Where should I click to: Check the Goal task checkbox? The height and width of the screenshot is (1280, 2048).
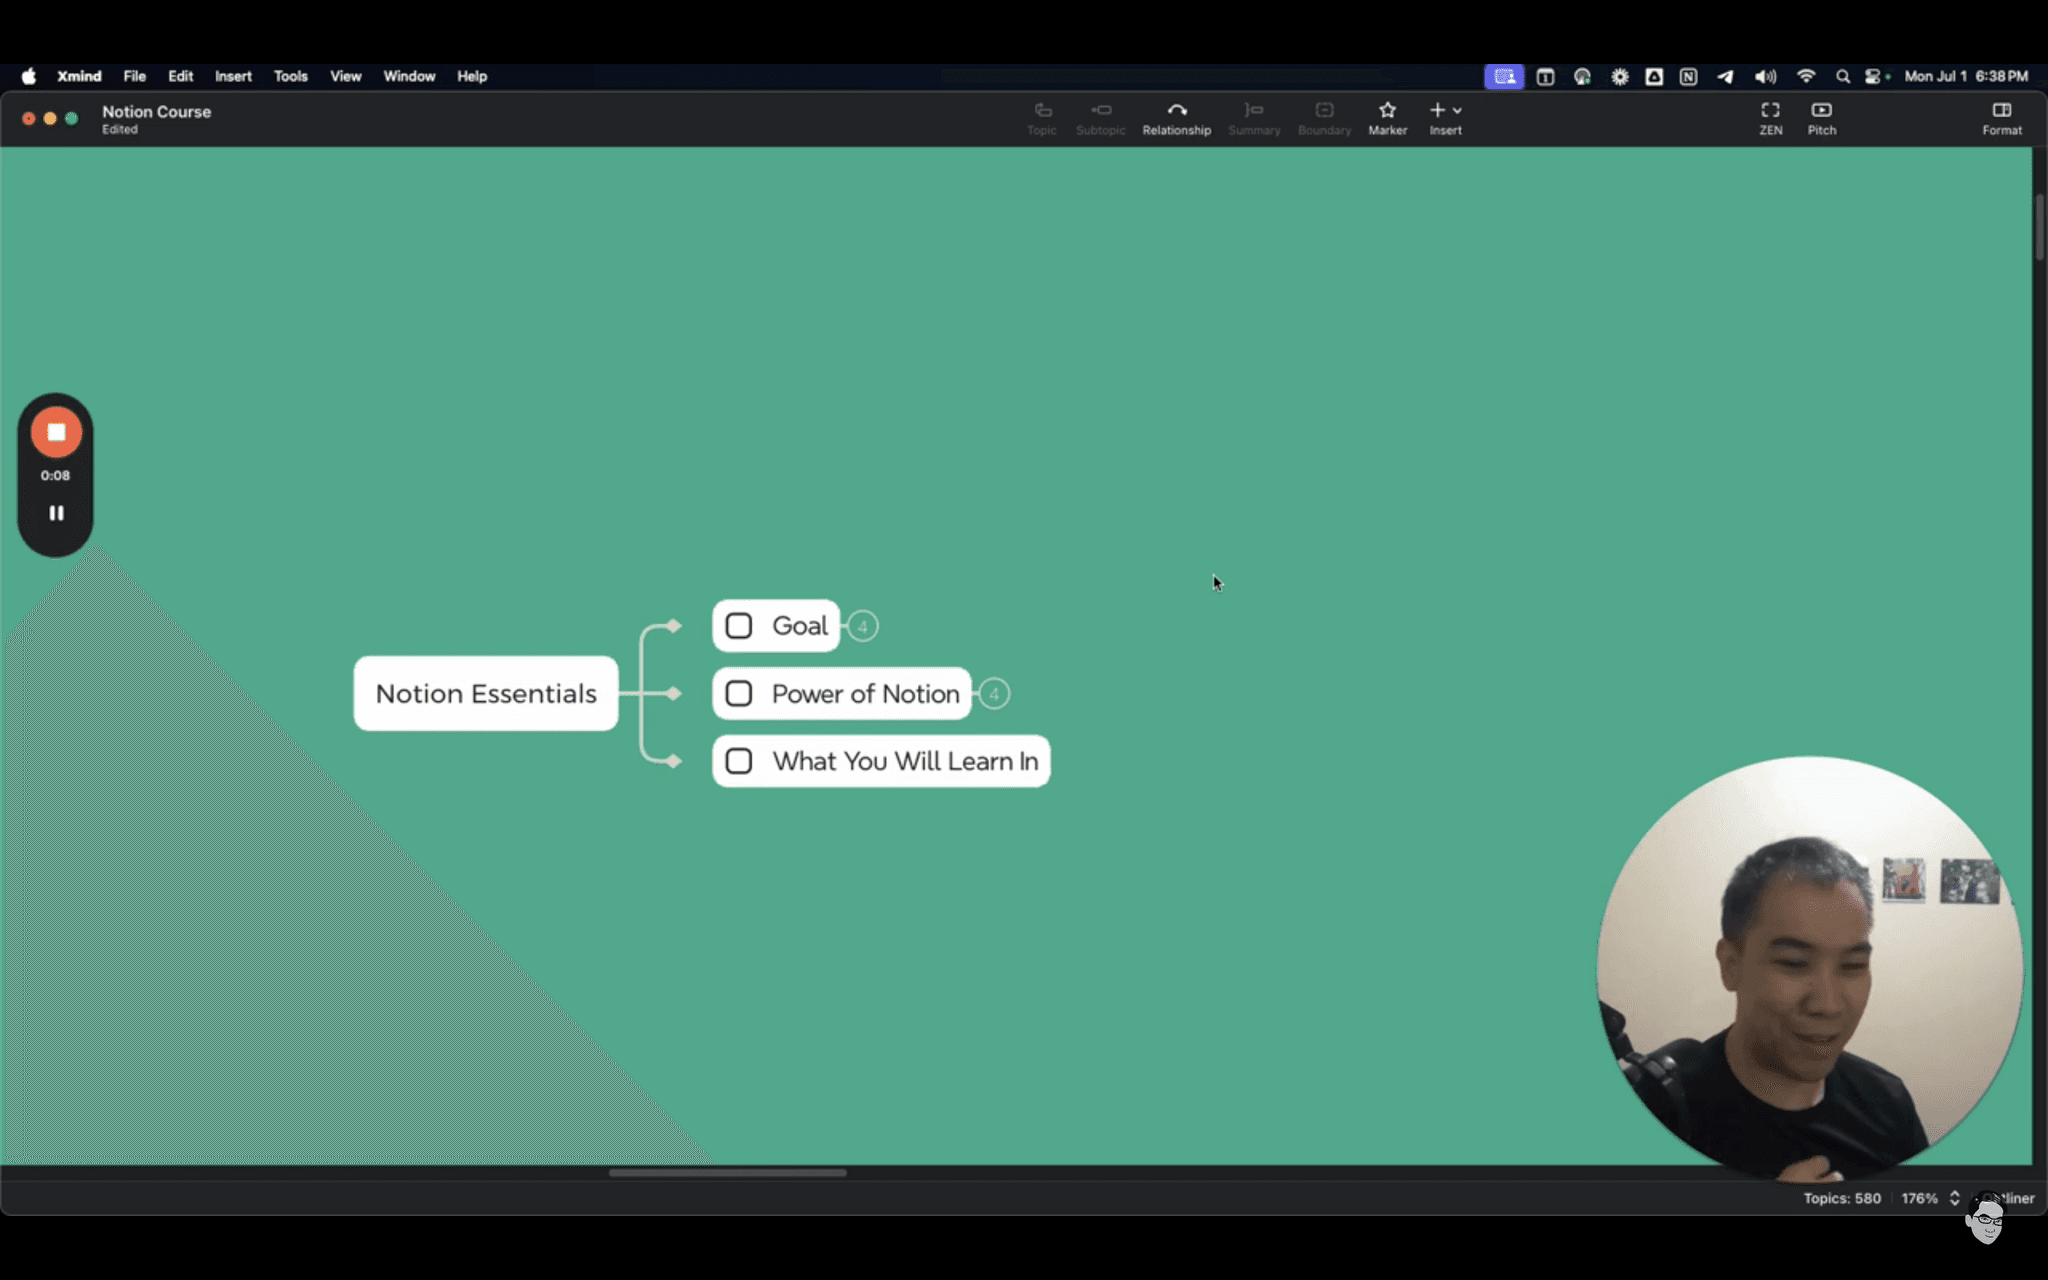[x=739, y=626]
